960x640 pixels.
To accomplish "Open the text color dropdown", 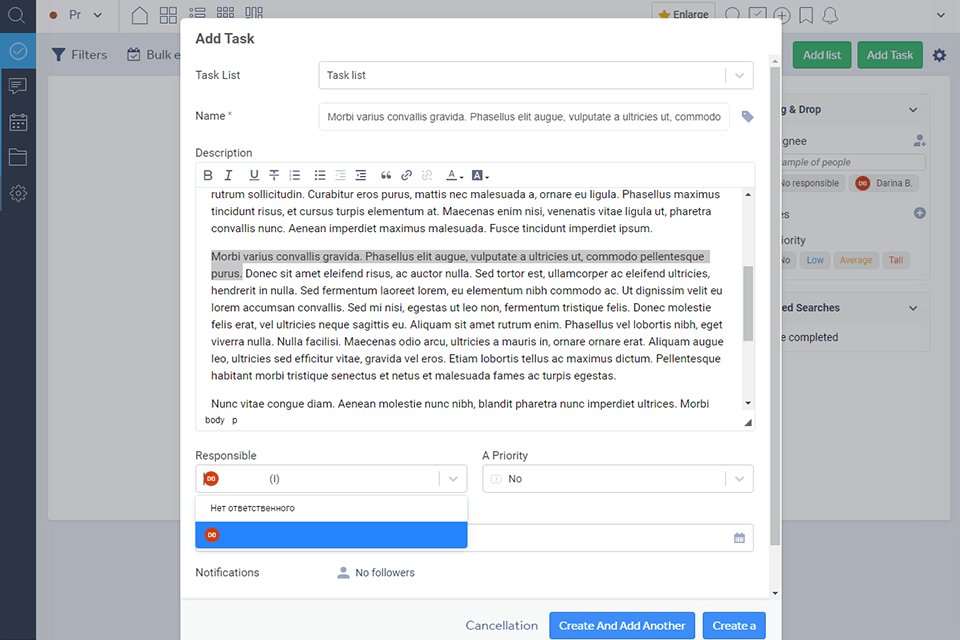I will pyautogui.click(x=455, y=175).
